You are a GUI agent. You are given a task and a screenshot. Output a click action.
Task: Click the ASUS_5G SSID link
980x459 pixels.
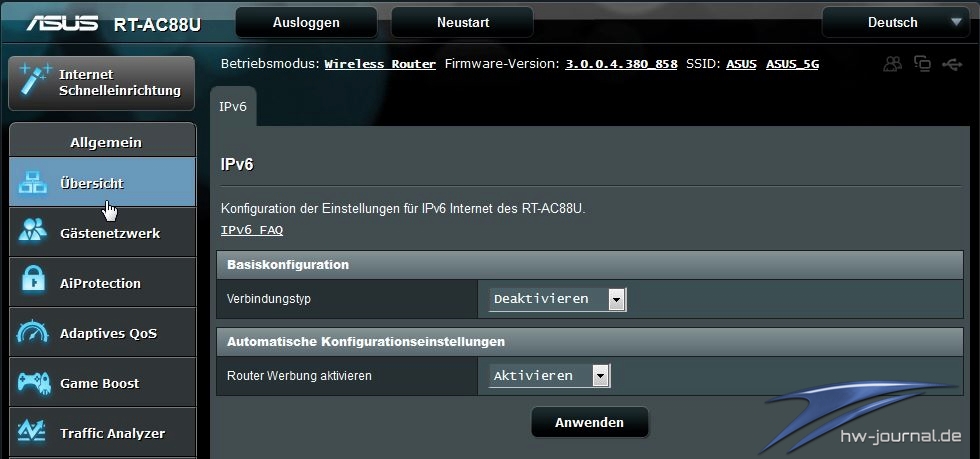792,64
